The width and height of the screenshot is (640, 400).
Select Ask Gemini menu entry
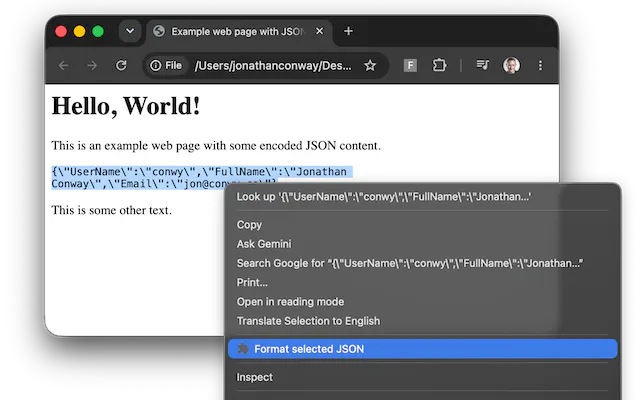(x=423, y=244)
